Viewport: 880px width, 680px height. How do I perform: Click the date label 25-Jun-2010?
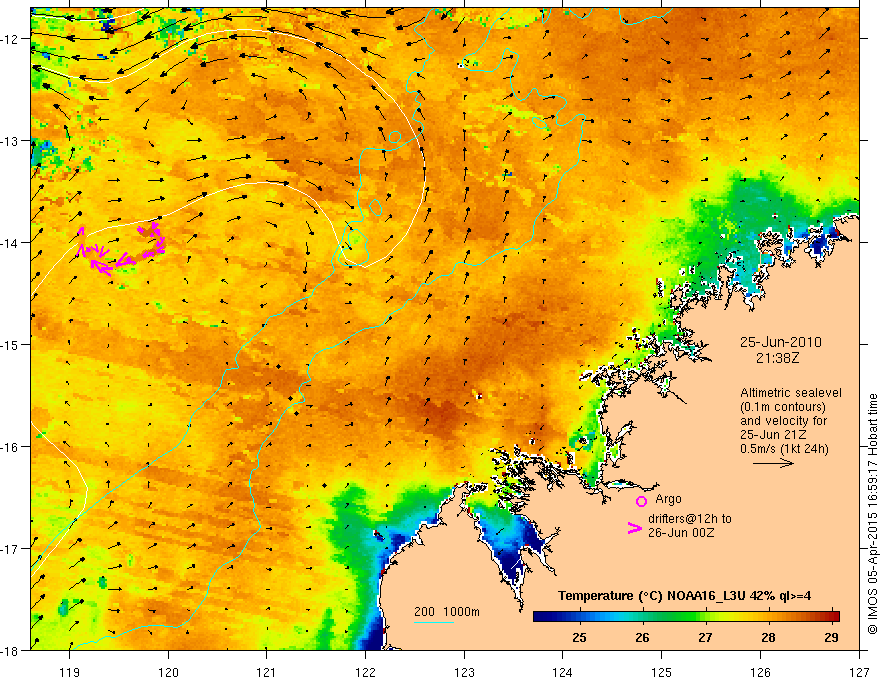(x=781, y=342)
